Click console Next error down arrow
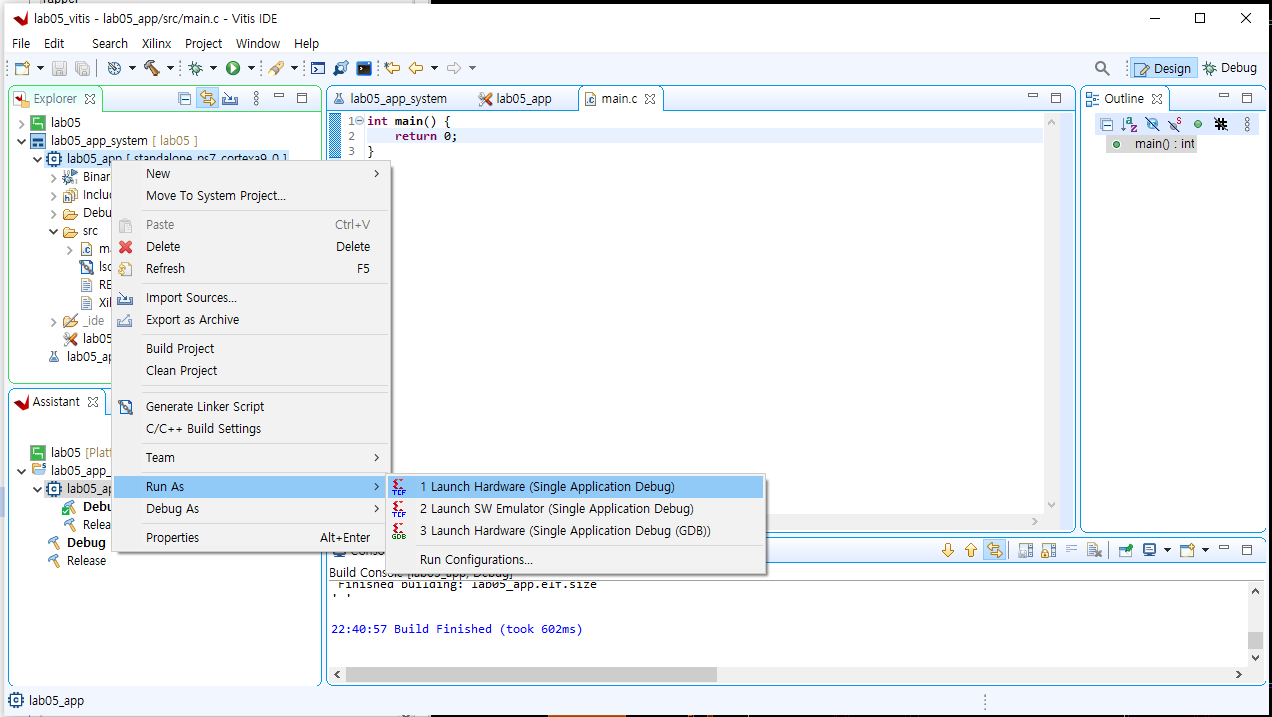Screen dimensions: 1272x717 pos(948,550)
